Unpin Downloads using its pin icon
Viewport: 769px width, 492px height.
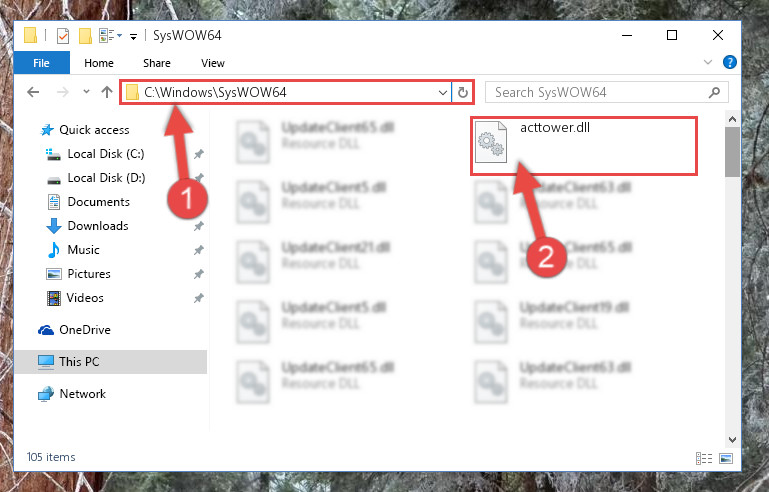click(198, 226)
